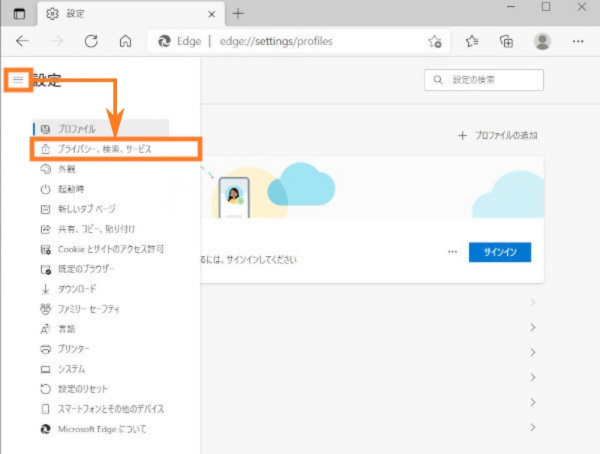Open browser Settings and more ellipsis

click(x=577, y=42)
